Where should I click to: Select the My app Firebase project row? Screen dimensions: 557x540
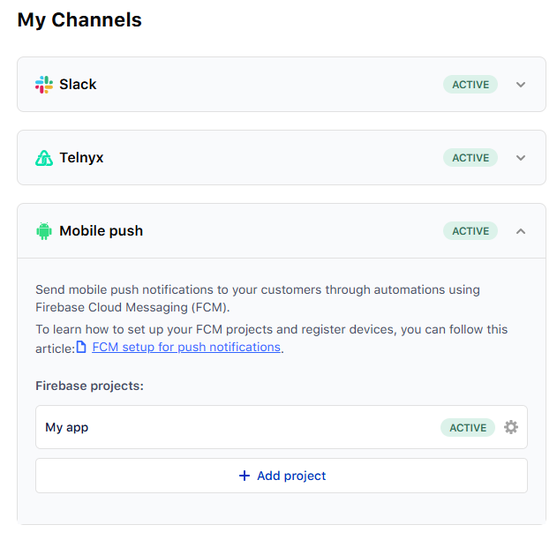point(281,427)
